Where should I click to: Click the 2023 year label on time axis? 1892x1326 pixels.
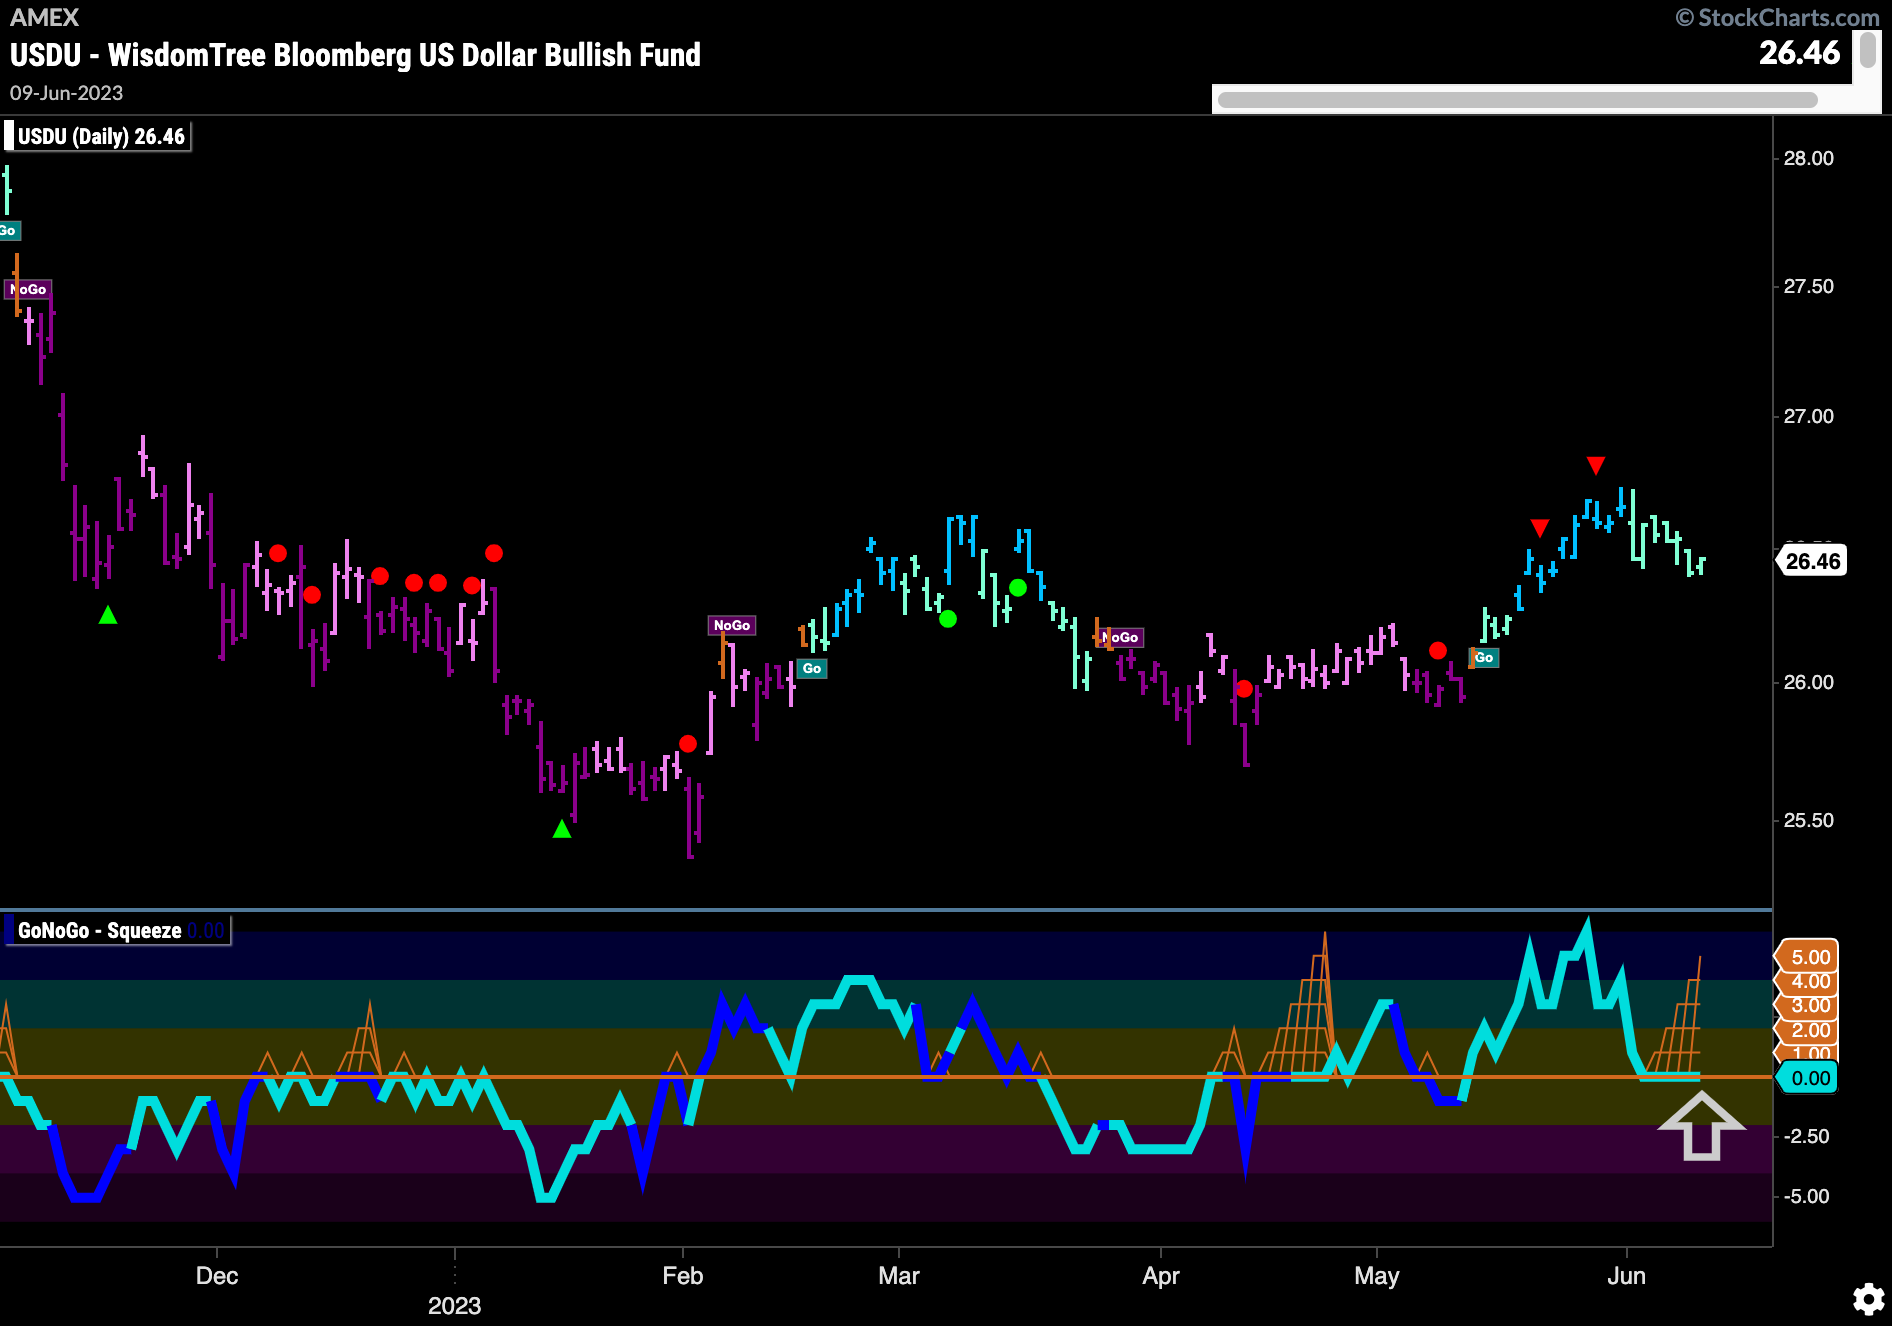pyautogui.click(x=455, y=1306)
